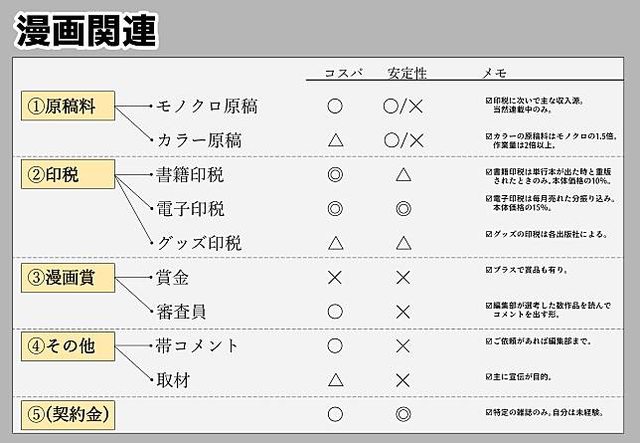
Task: Click the checkbox beside 主に宣伝が目的 memo
Action: tap(489, 376)
